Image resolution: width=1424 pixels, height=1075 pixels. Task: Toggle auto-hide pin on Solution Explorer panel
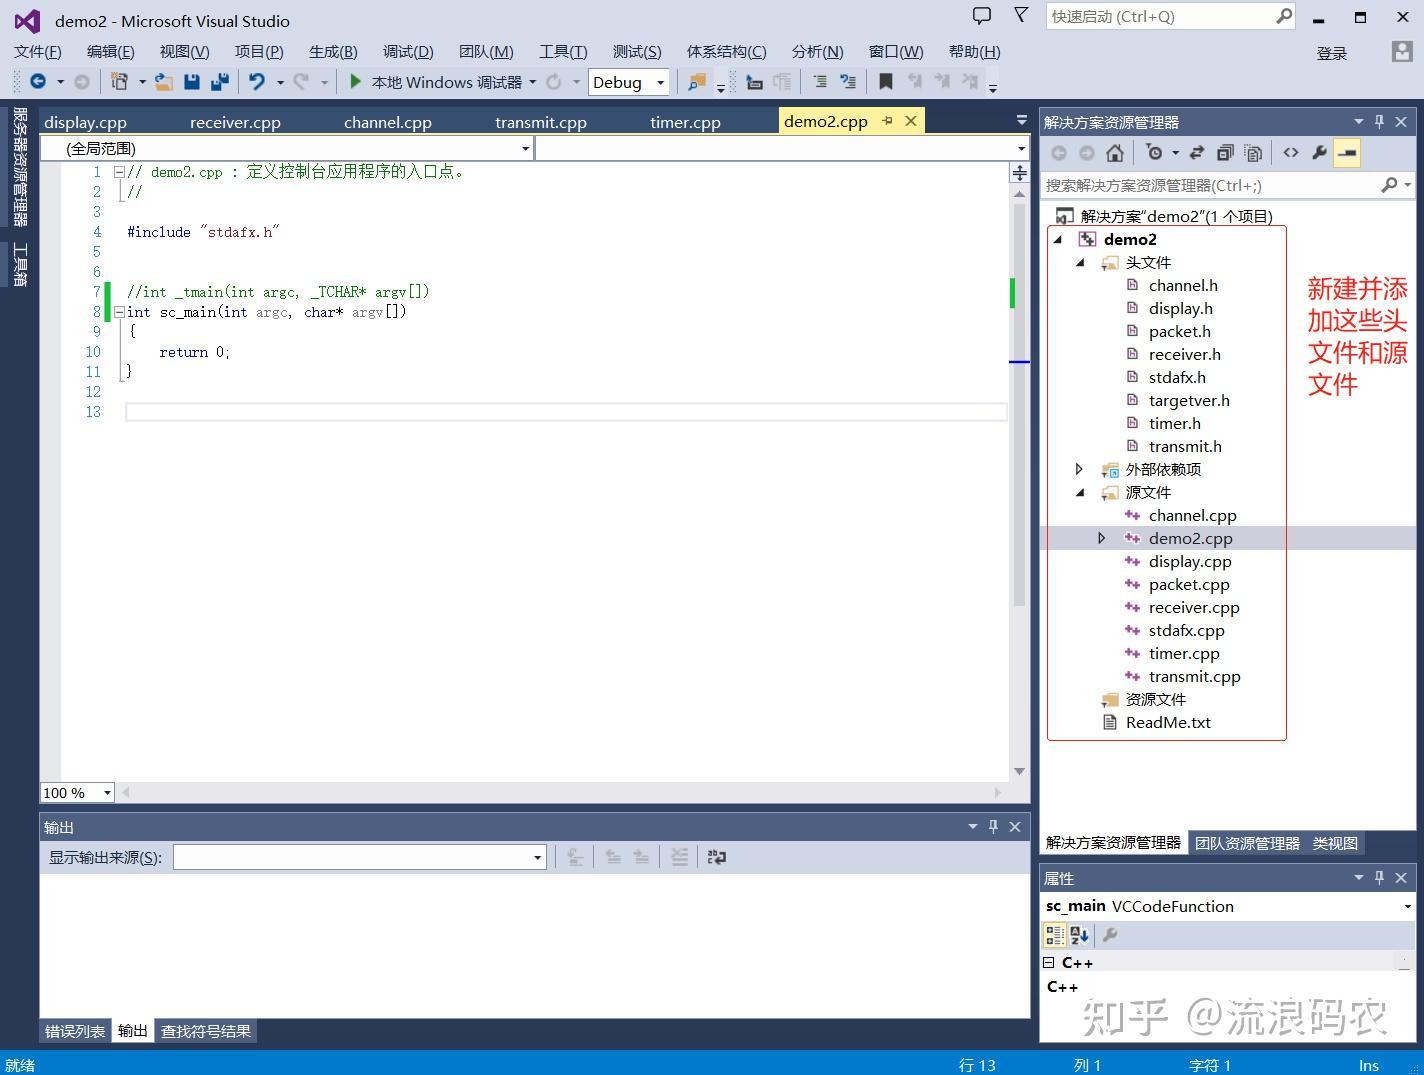pos(1379,122)
